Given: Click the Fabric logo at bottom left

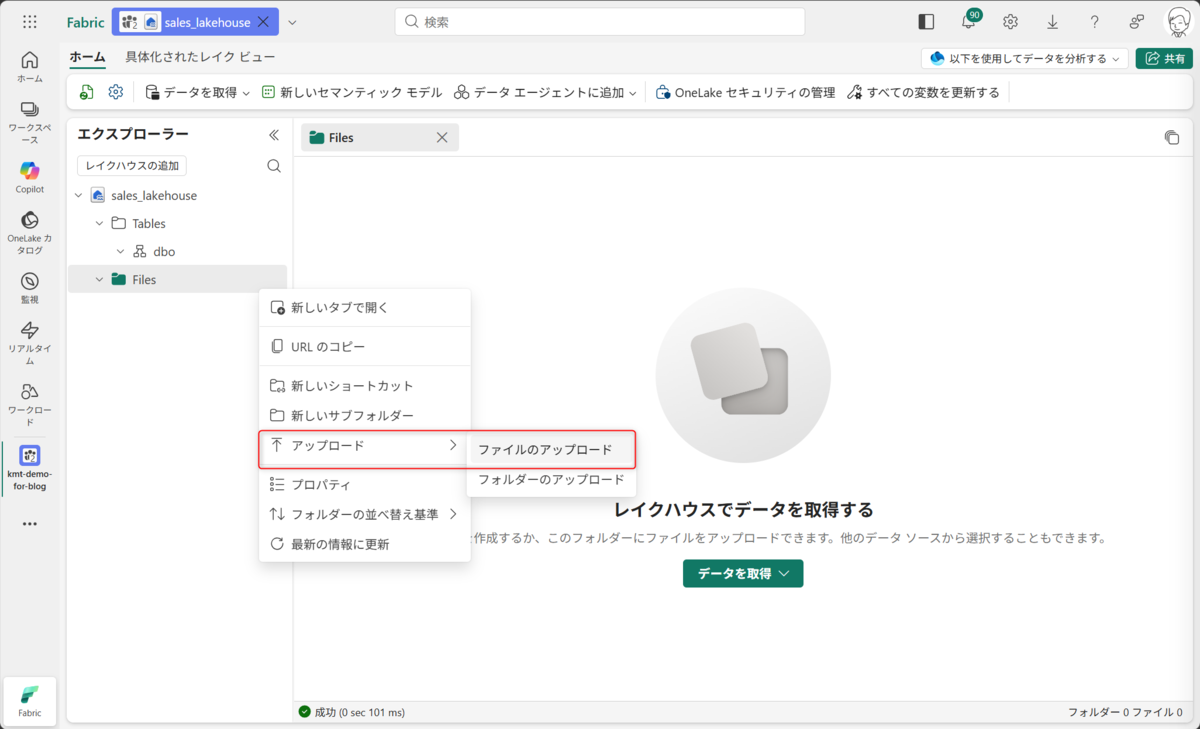Looking at the screenshot, I should click(x=30, y=701).
